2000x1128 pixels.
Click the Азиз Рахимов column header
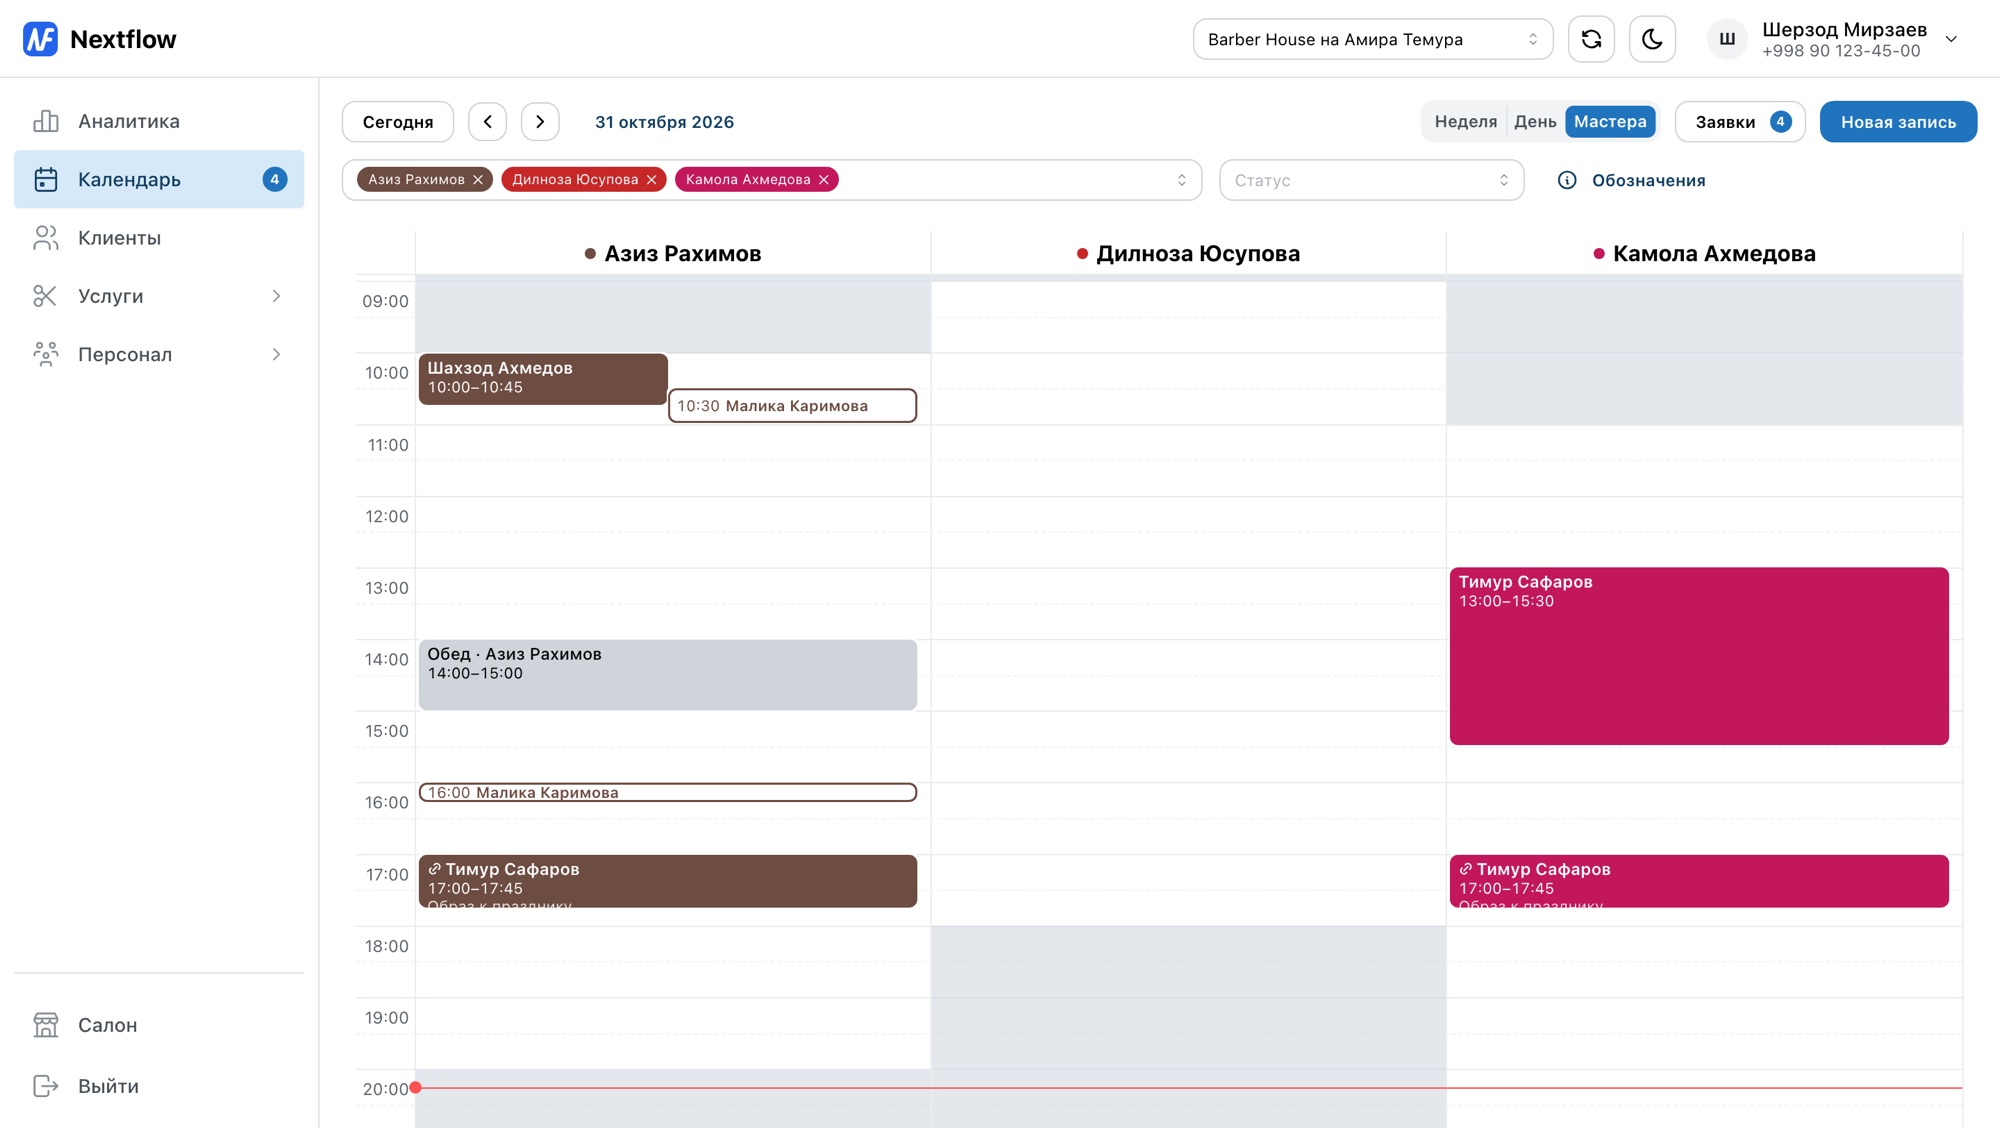coord(673,253)
